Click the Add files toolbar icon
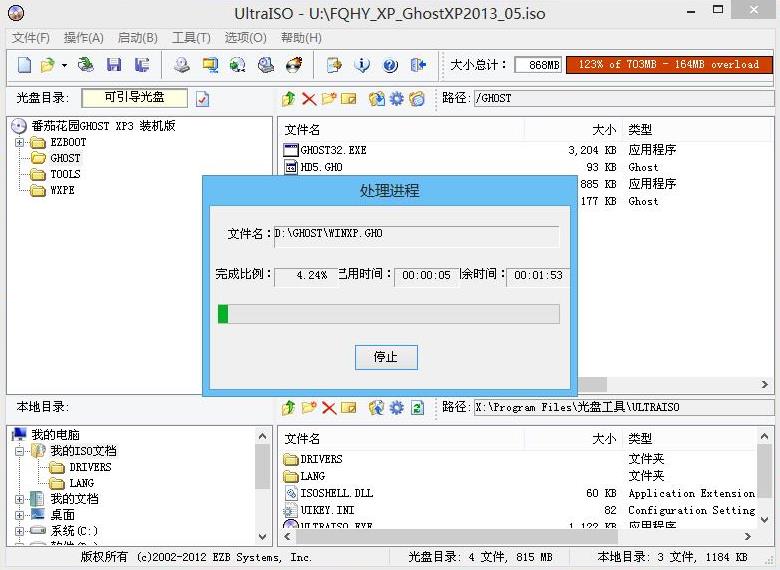The image size is (780, 570). click(334, 65)
